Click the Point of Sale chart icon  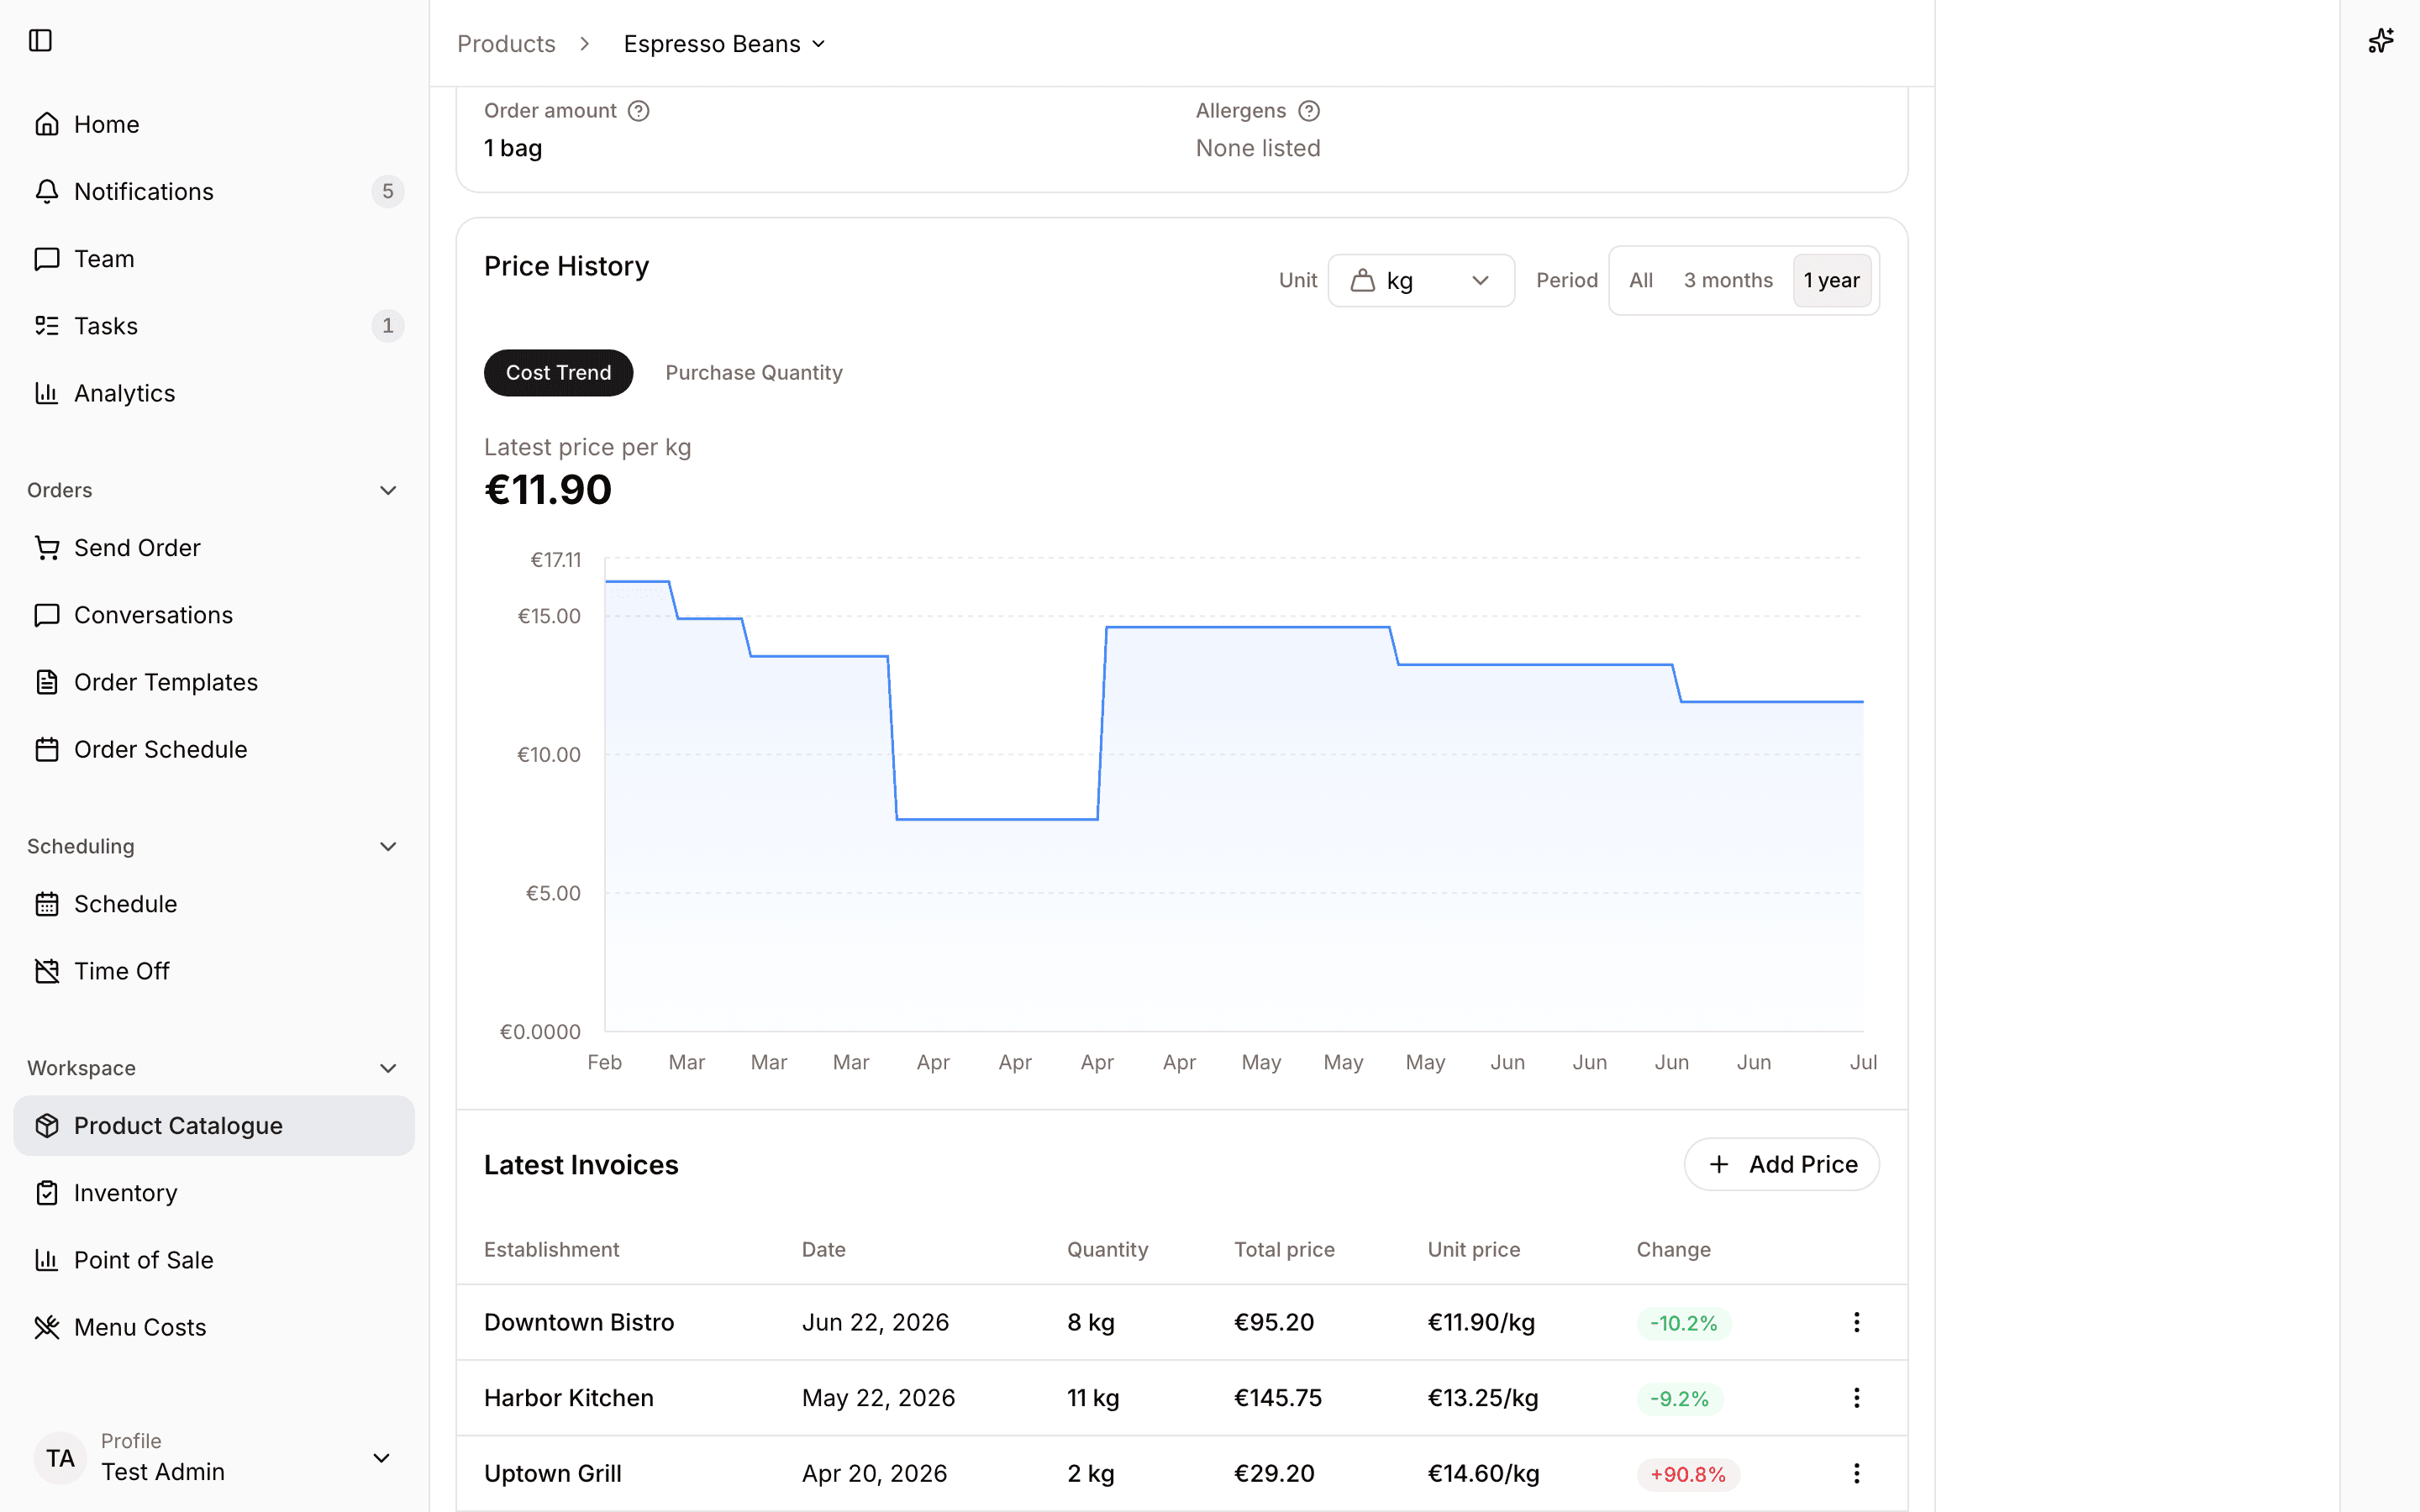pos(46,1260)
